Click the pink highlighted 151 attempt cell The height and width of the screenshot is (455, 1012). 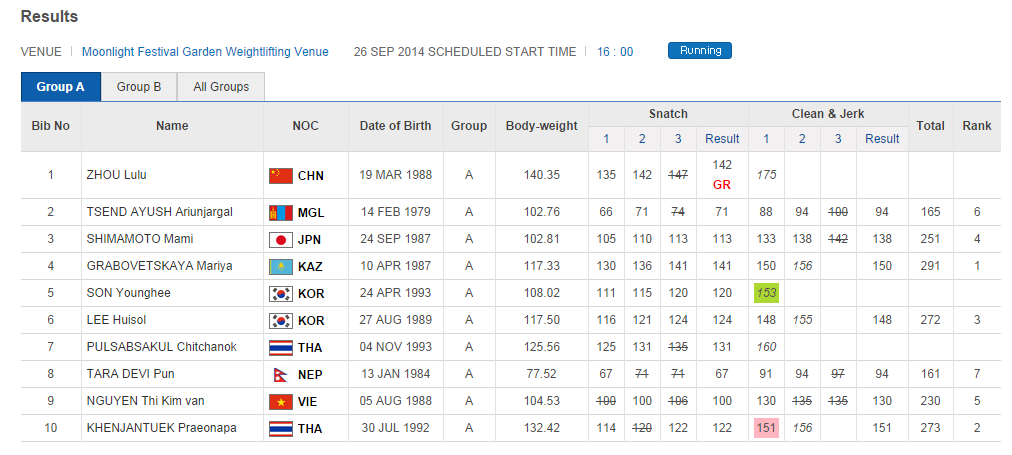coord(766,429)
